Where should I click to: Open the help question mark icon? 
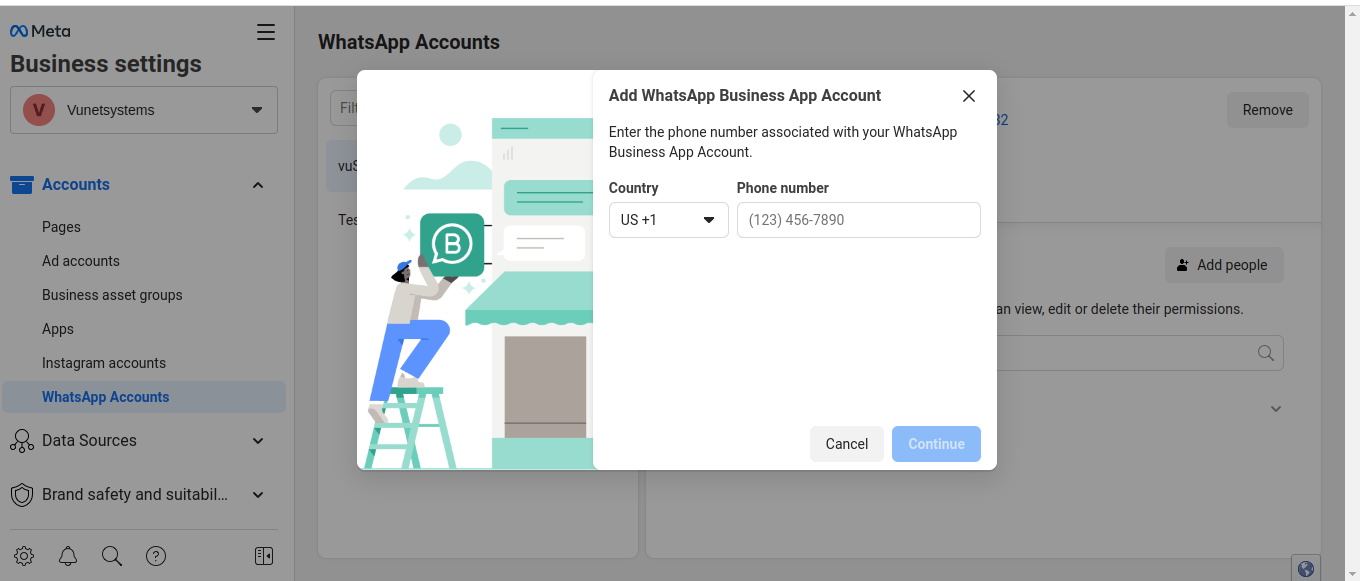(x=156, y=556)
